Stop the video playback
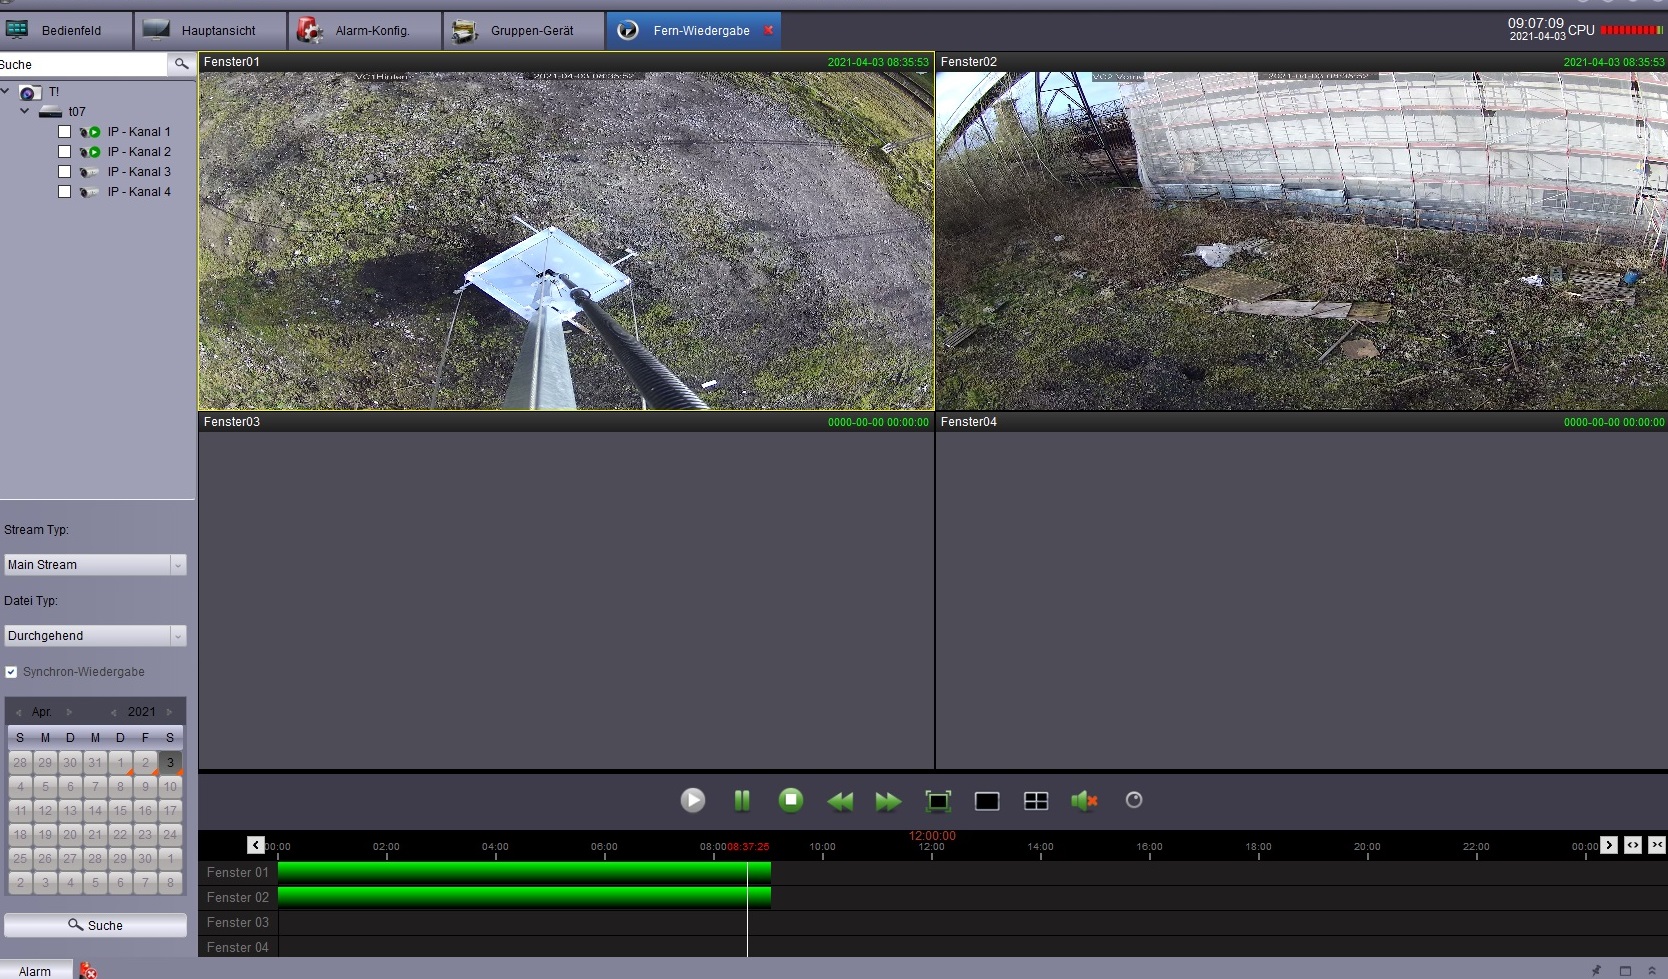This screenshot has height=979, width=1668. pyautogui.click(x=791, y=800)
